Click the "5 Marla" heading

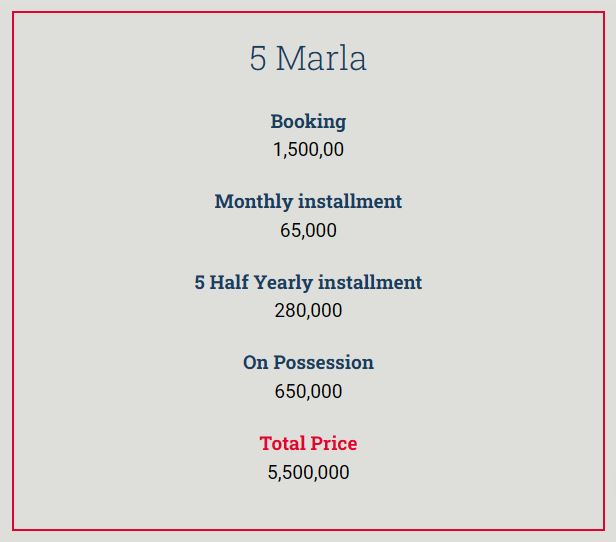pyautogui.click(x=308, y=58)
